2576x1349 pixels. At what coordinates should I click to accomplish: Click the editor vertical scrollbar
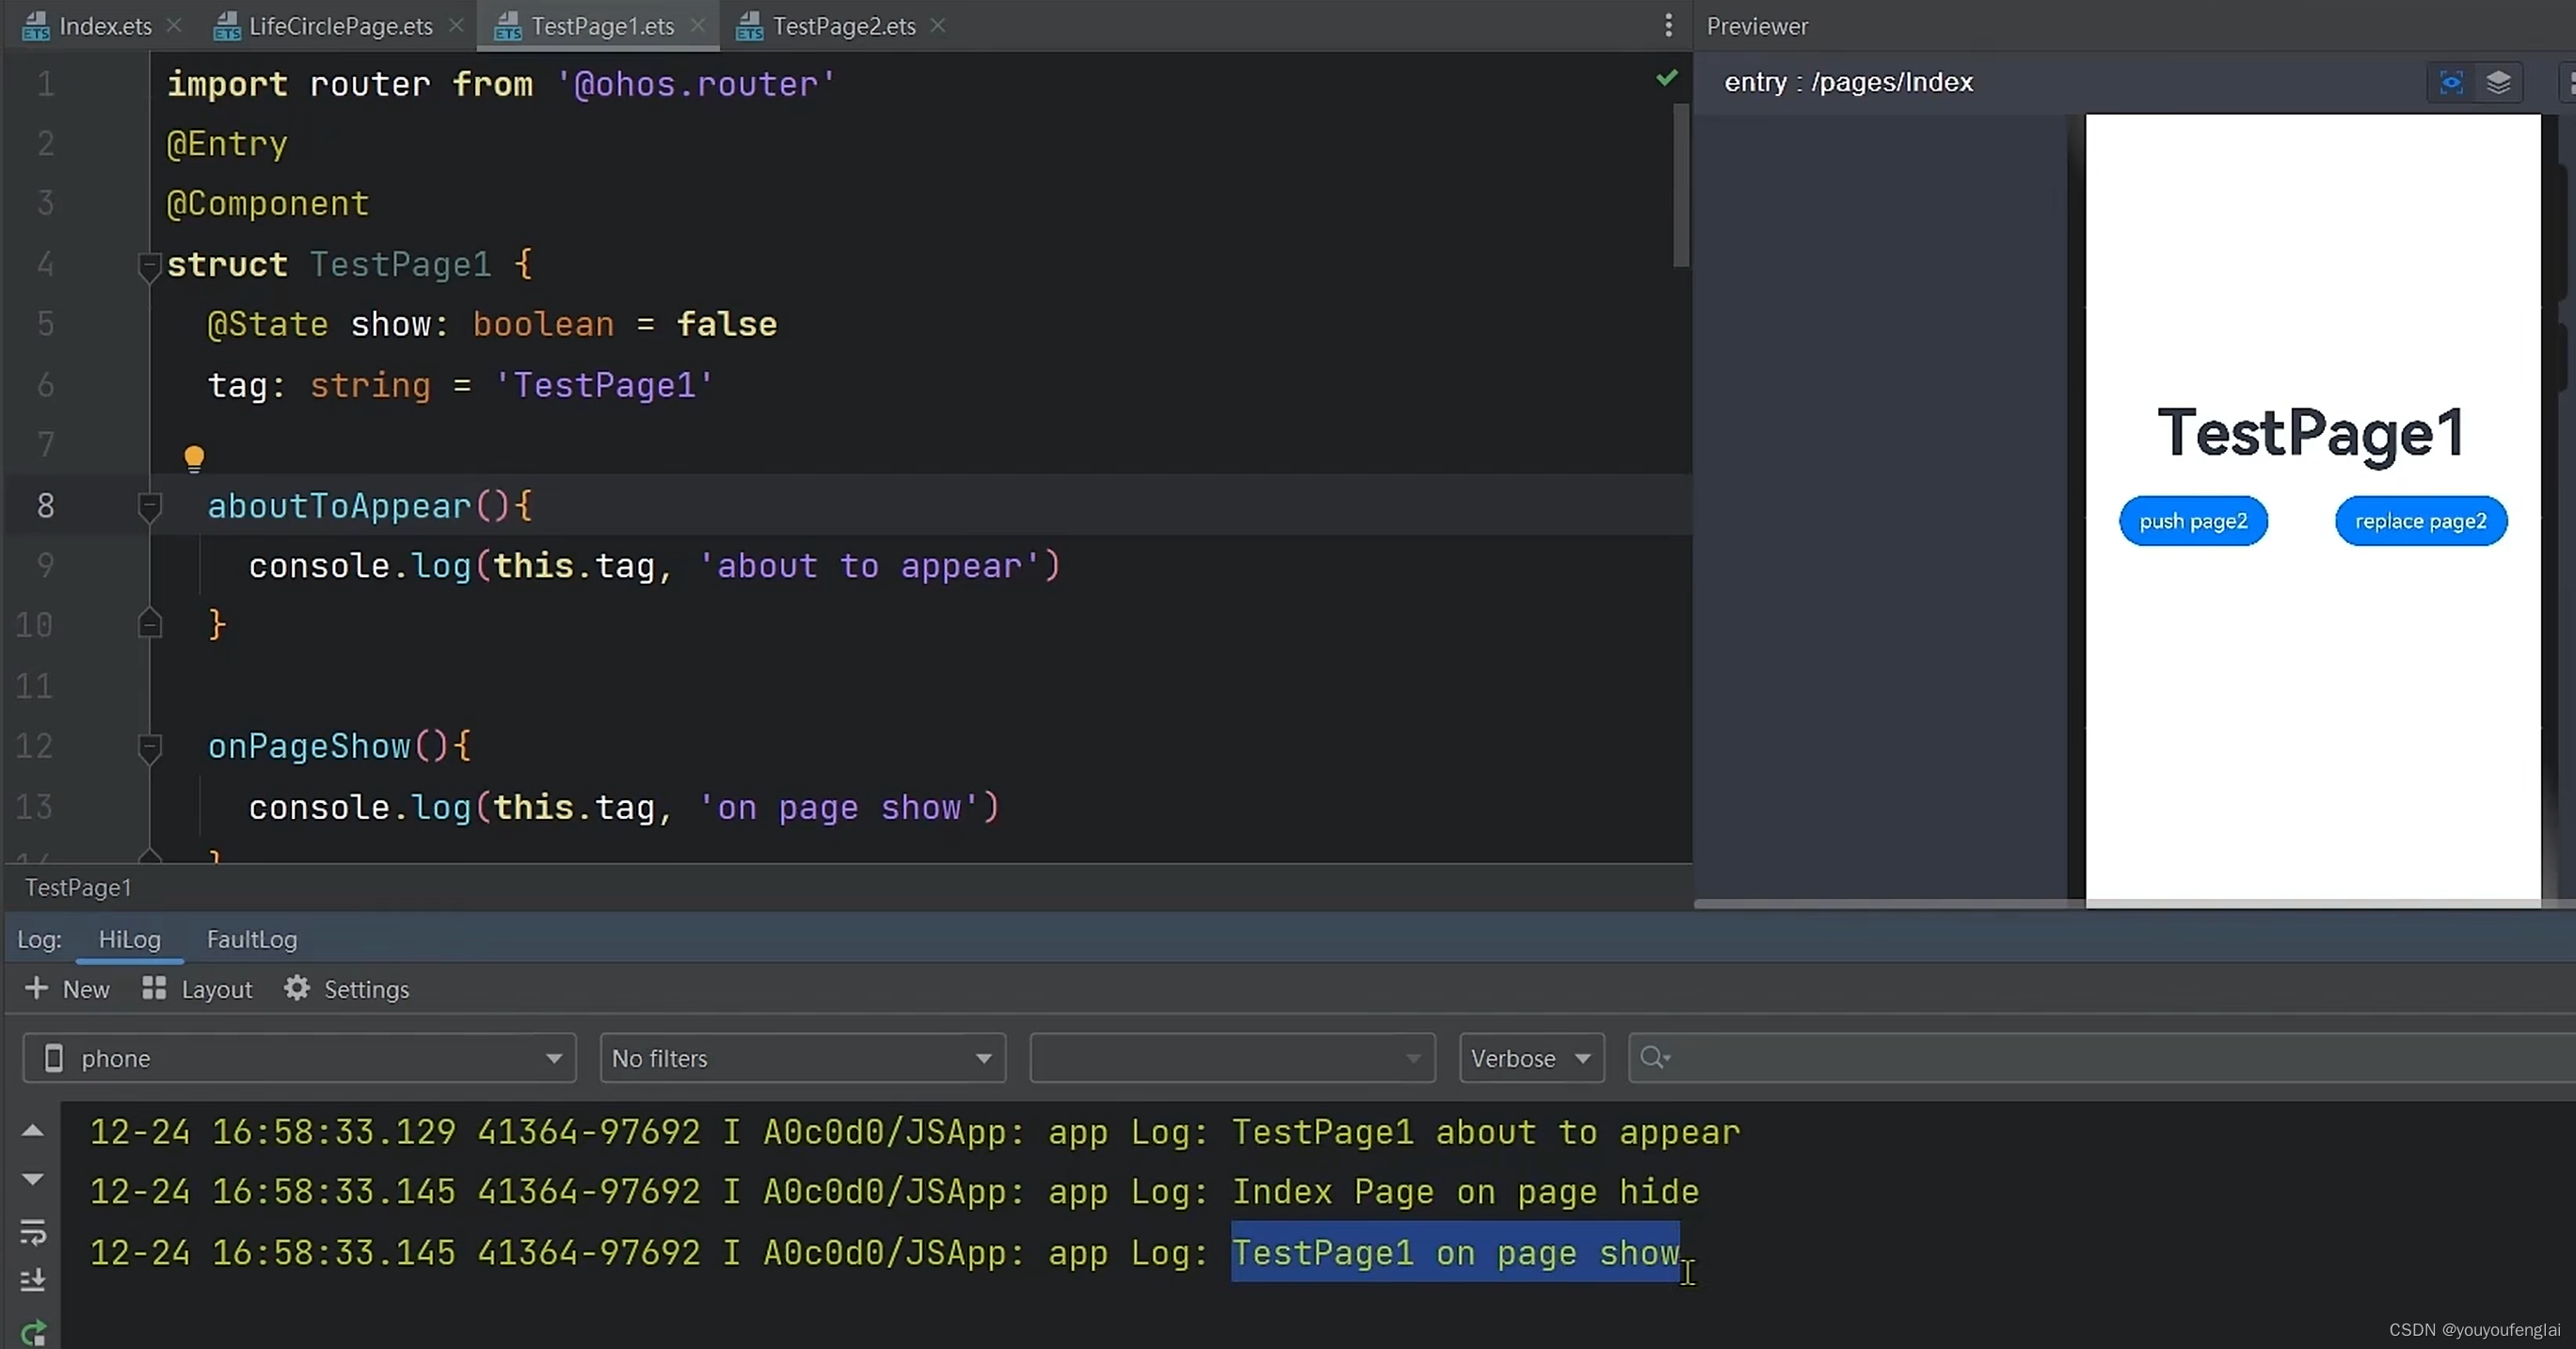point(1681,185)
